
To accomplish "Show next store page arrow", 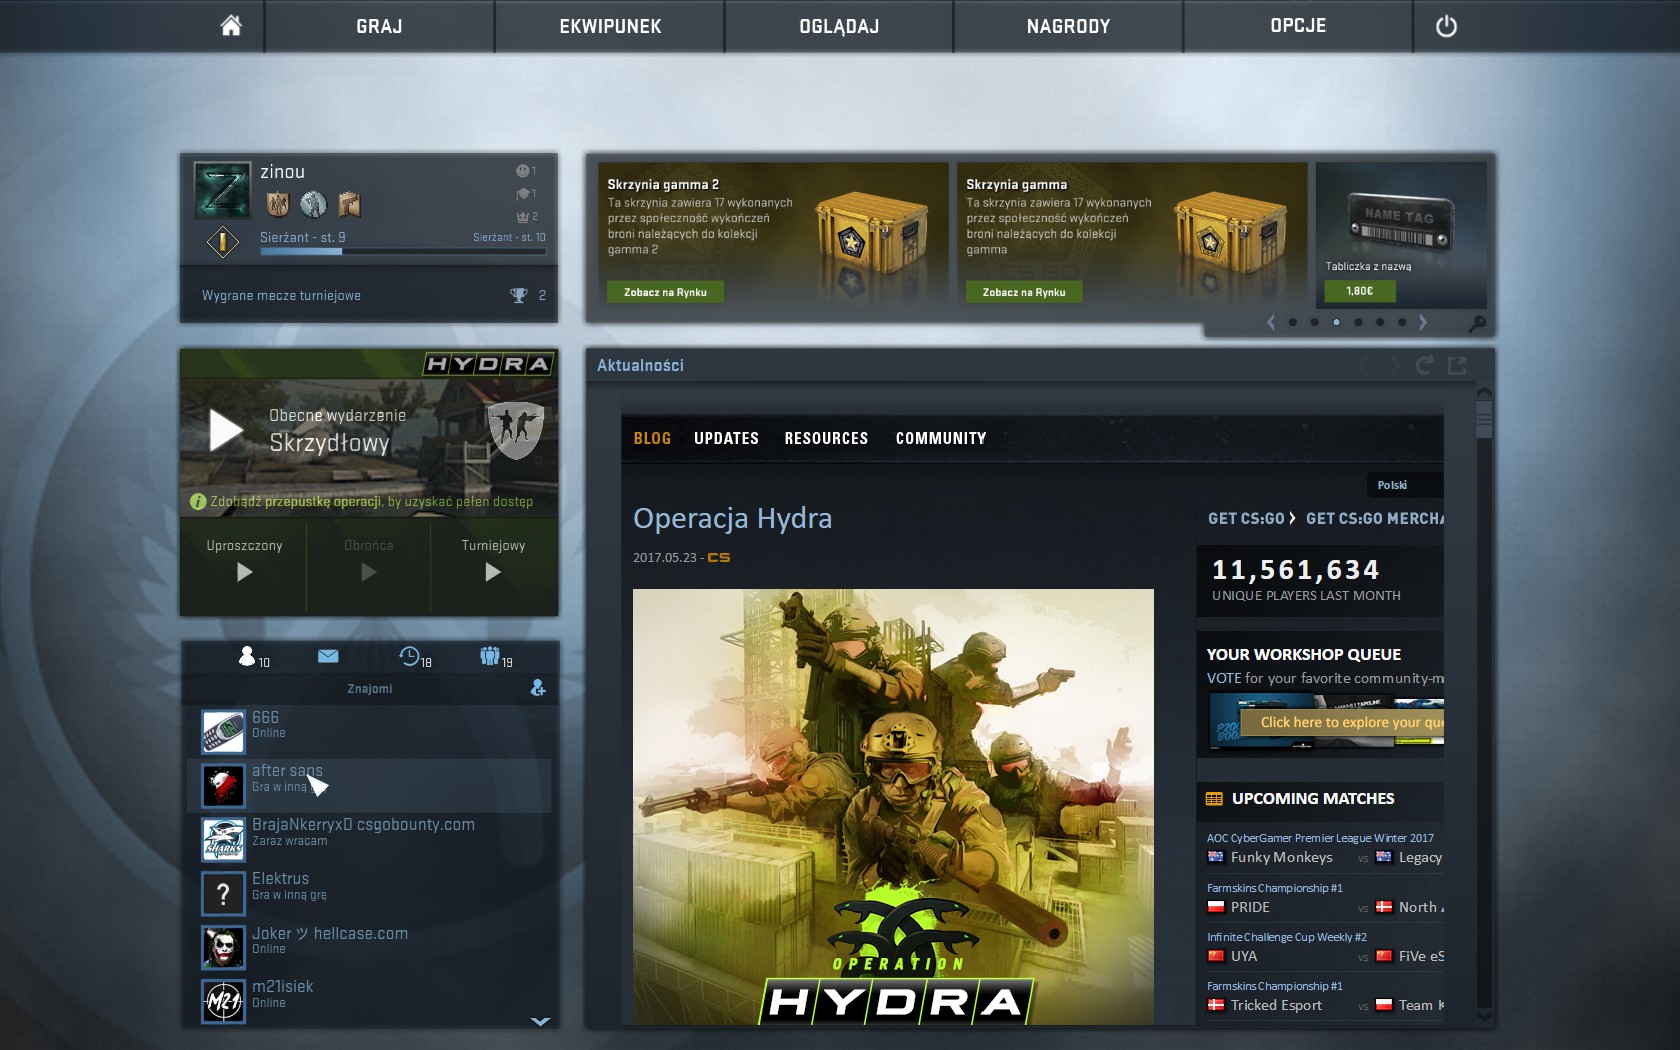I will pyautogui.click(x=1423, y=322).
